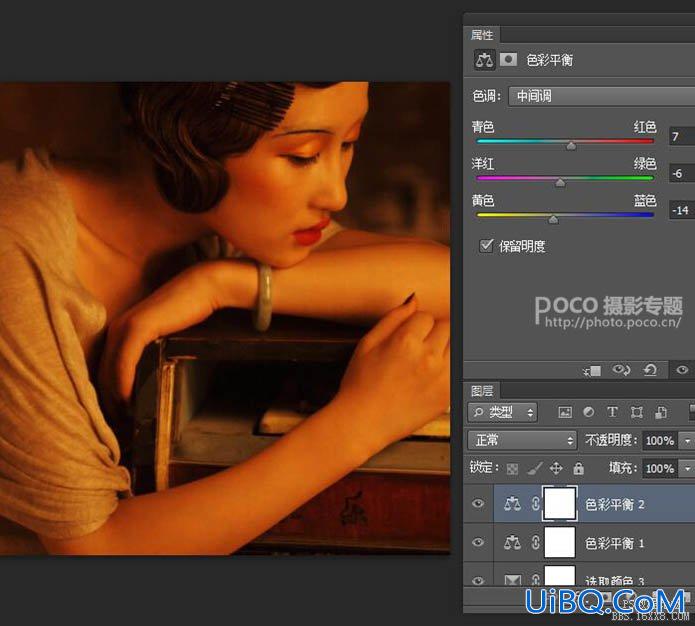The width and height of the screenshot is (695, 626).
Task: Click the cyan-red value field showing 7
Action: 682,137
